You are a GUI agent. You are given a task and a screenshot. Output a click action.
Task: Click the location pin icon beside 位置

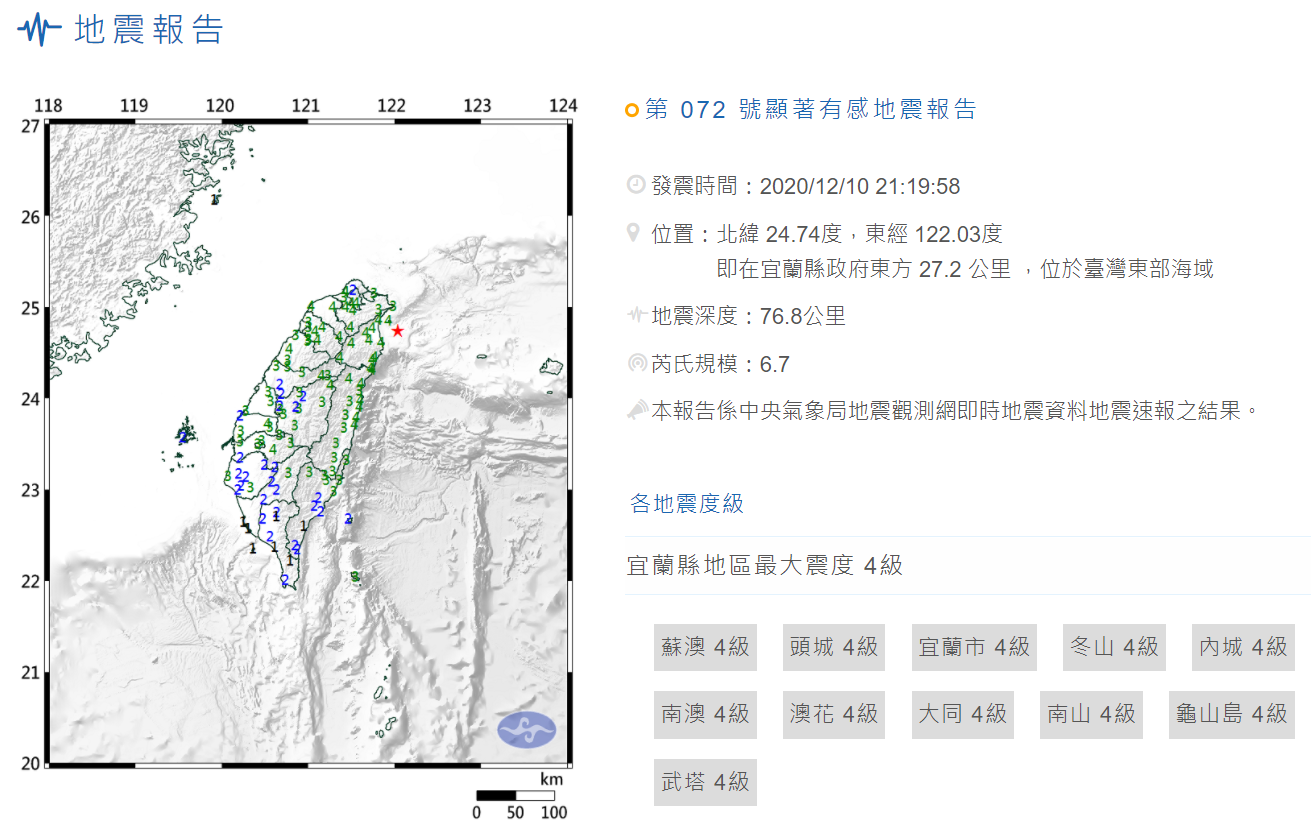(633, 233)
